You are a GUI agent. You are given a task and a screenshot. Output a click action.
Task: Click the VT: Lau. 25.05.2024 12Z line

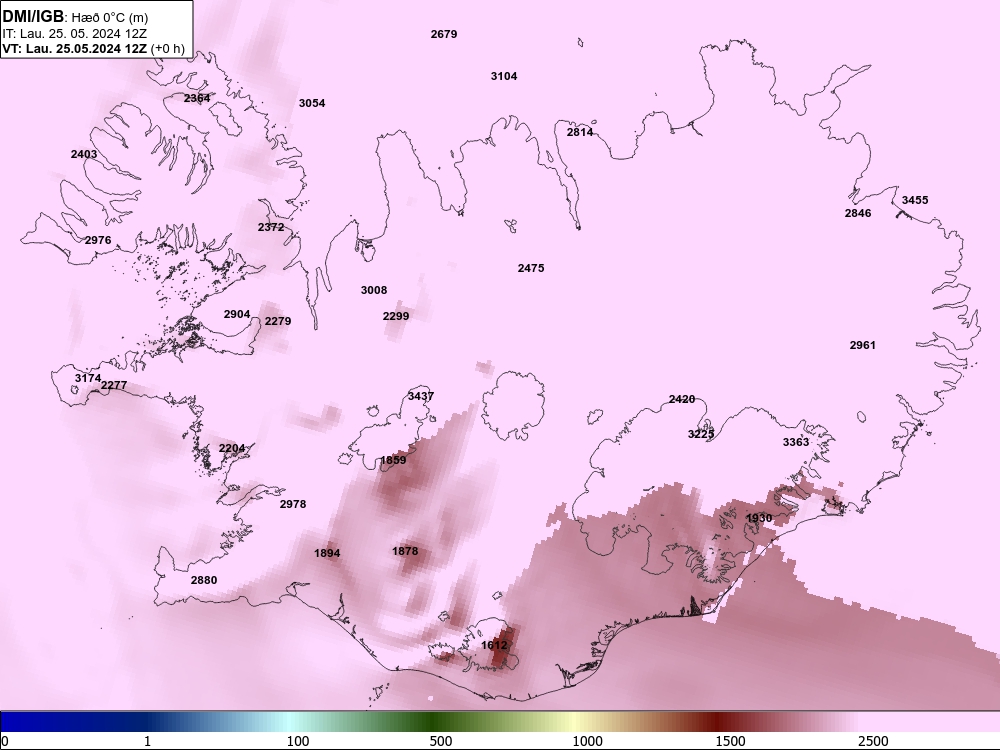(x=94, y=48)
